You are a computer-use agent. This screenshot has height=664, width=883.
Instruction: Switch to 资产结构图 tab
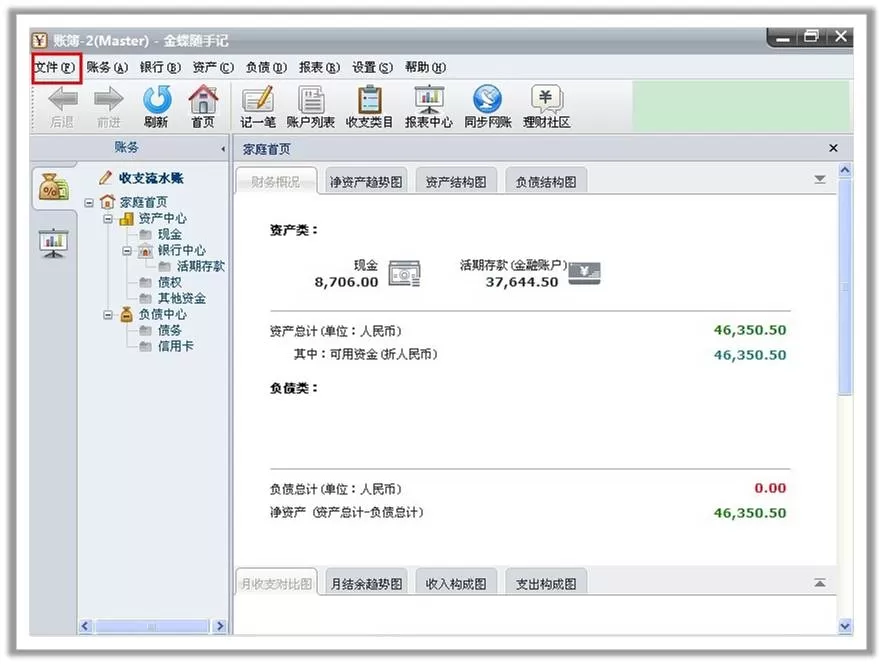point(456,181)
